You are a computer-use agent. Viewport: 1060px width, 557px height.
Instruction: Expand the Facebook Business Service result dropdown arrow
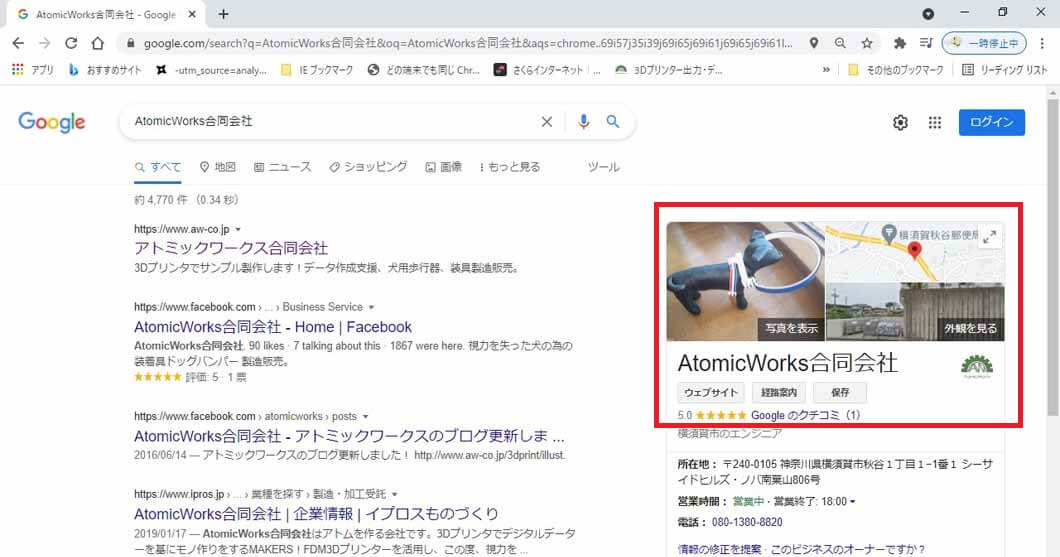(371, 308)
